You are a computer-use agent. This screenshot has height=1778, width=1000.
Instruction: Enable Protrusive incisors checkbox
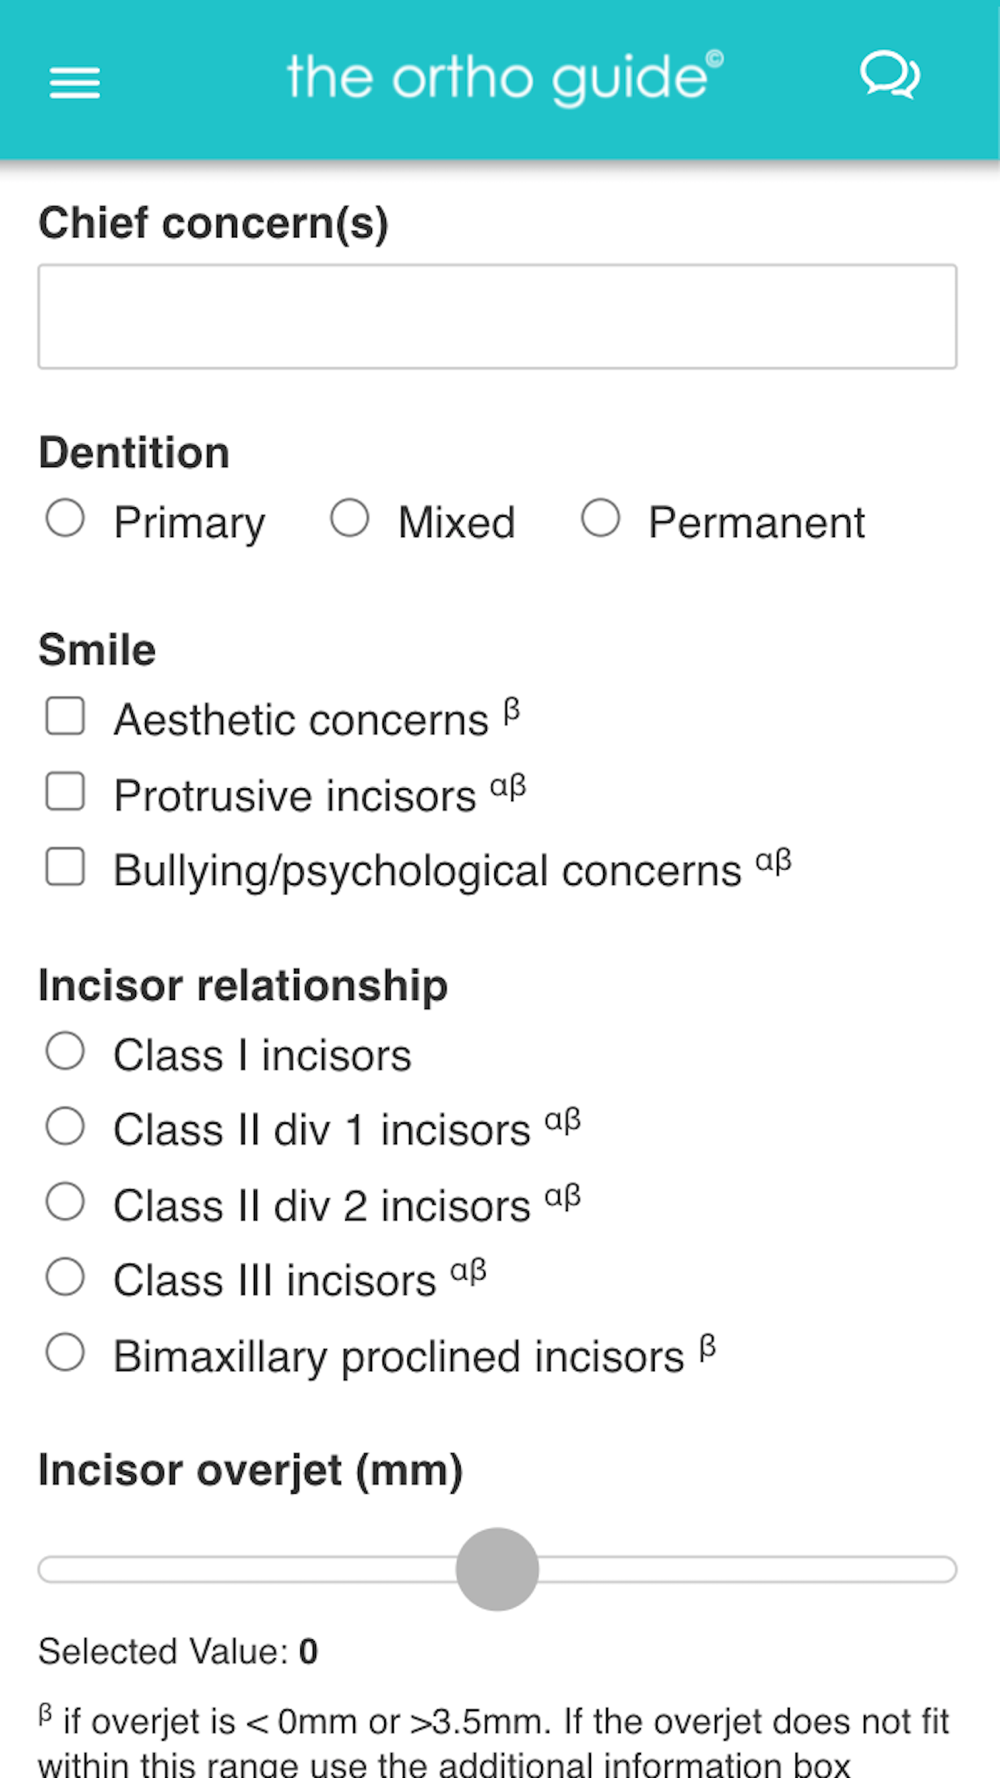pyautogui.click(x=65, y=792)
